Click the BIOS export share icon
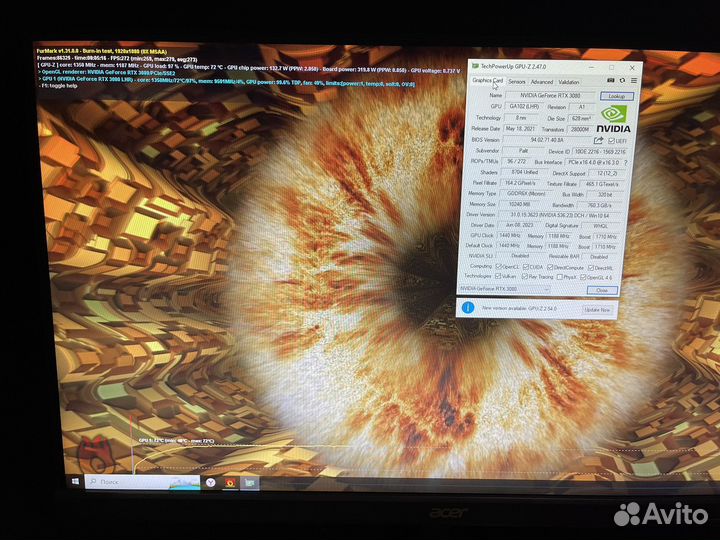 pyautogui.click(x=598, y=141)
